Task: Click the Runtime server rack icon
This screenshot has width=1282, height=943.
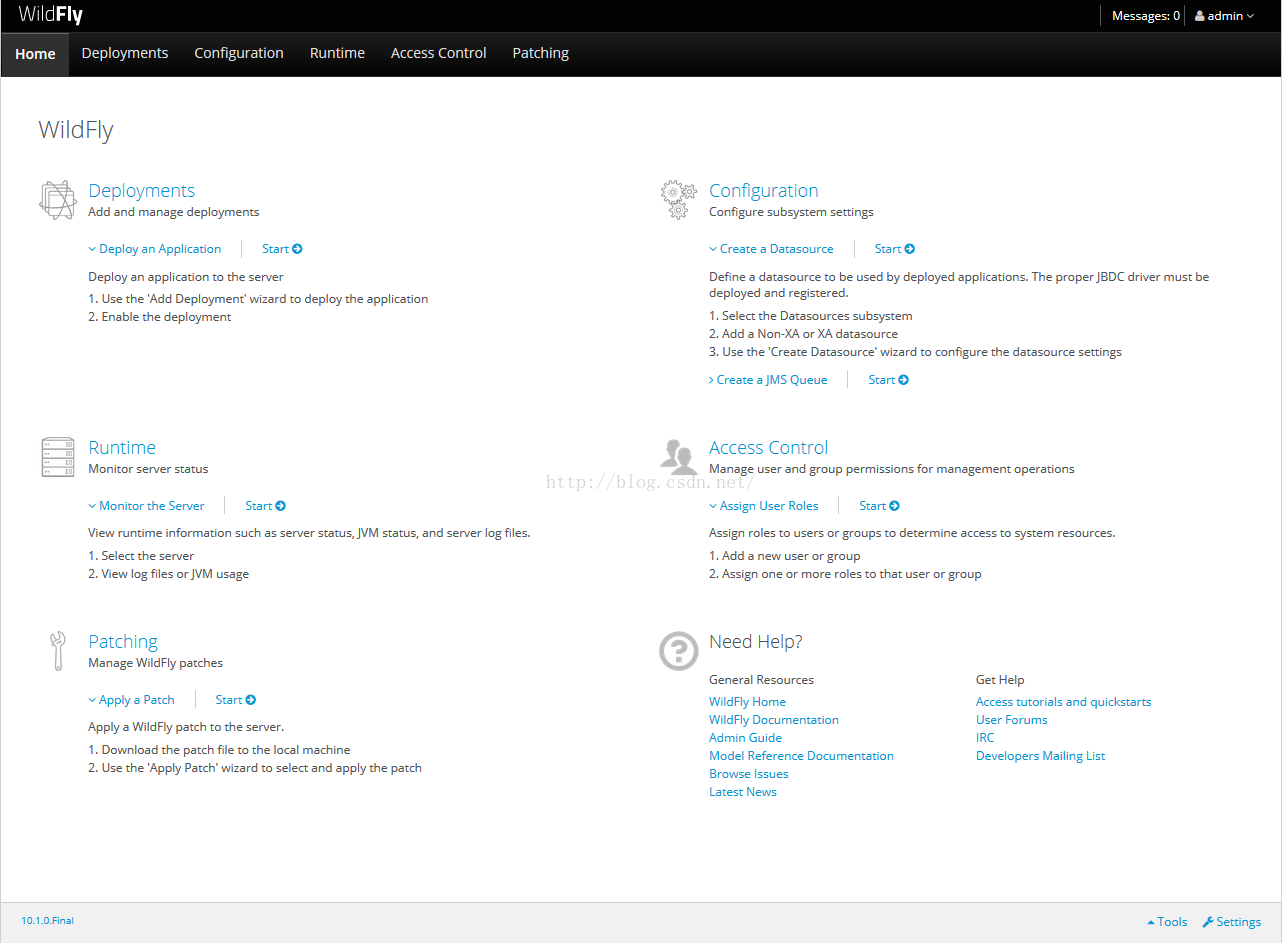Action: tap(58, 457)
